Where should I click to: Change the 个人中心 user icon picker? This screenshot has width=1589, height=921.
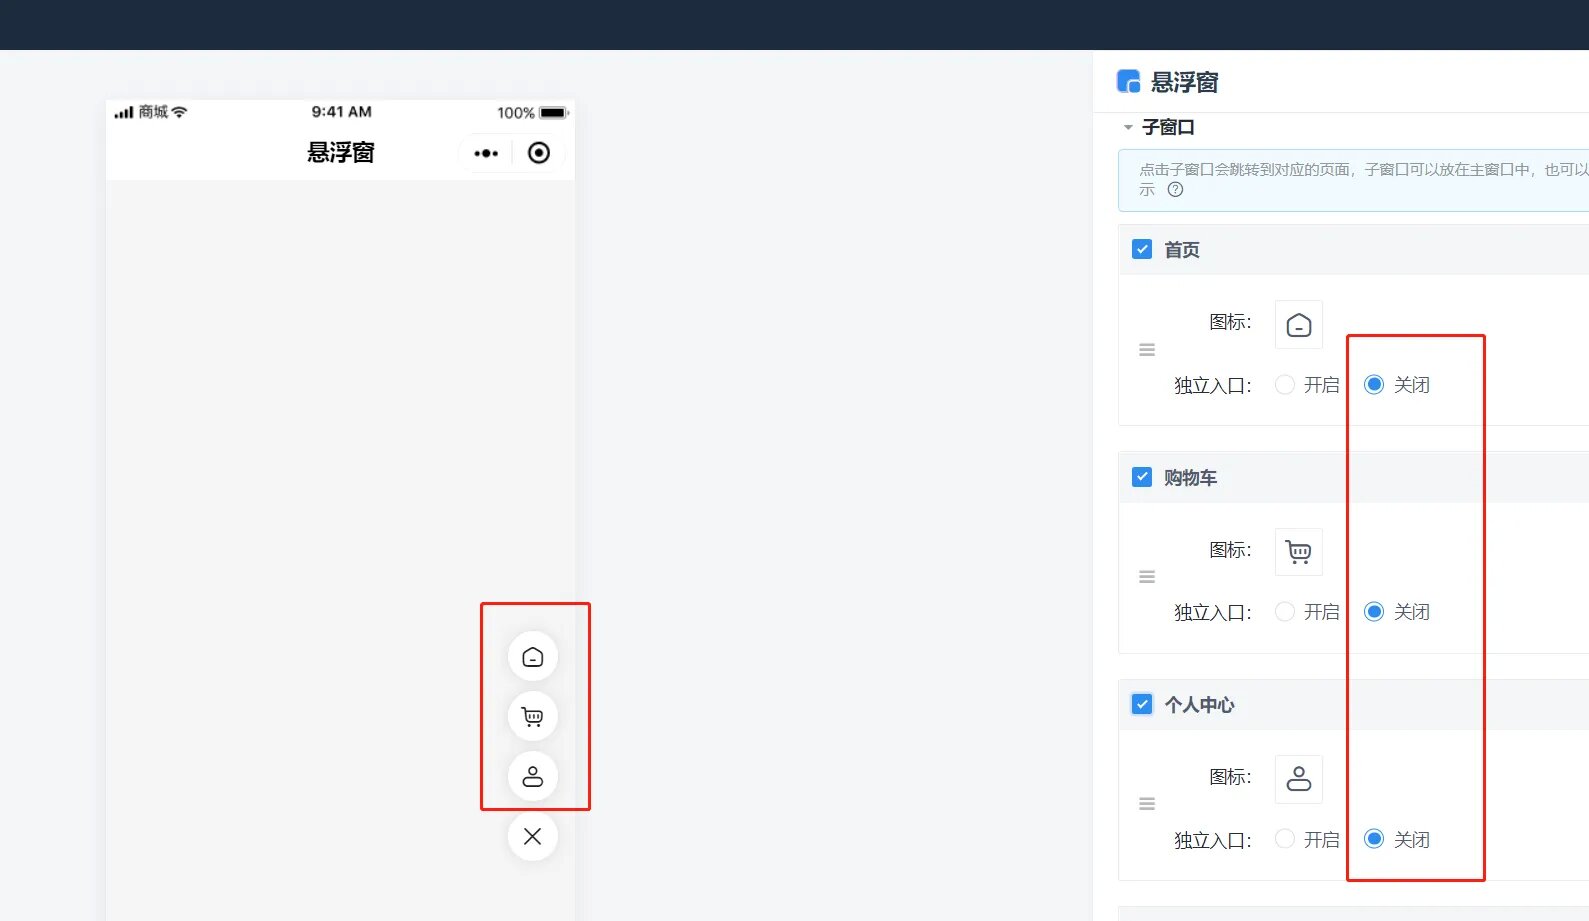[1298, 779]
